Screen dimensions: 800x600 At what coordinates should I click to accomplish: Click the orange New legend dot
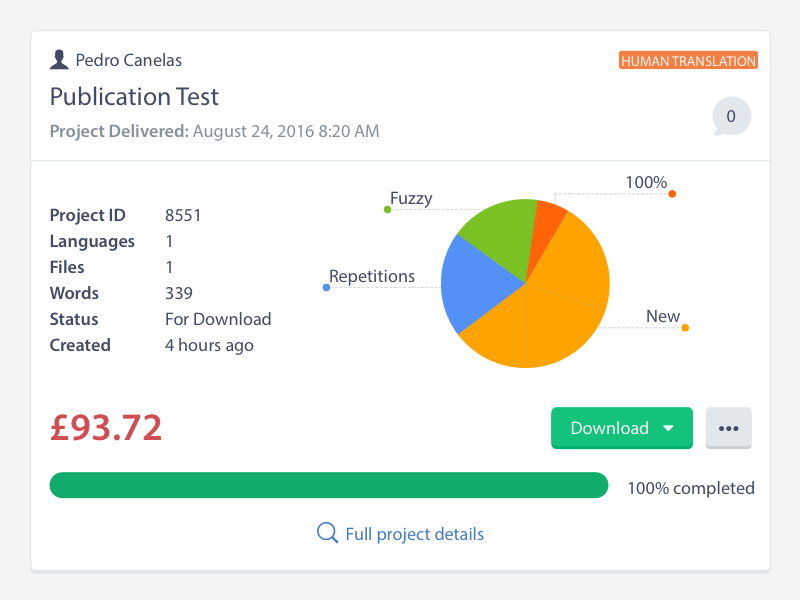685,327
